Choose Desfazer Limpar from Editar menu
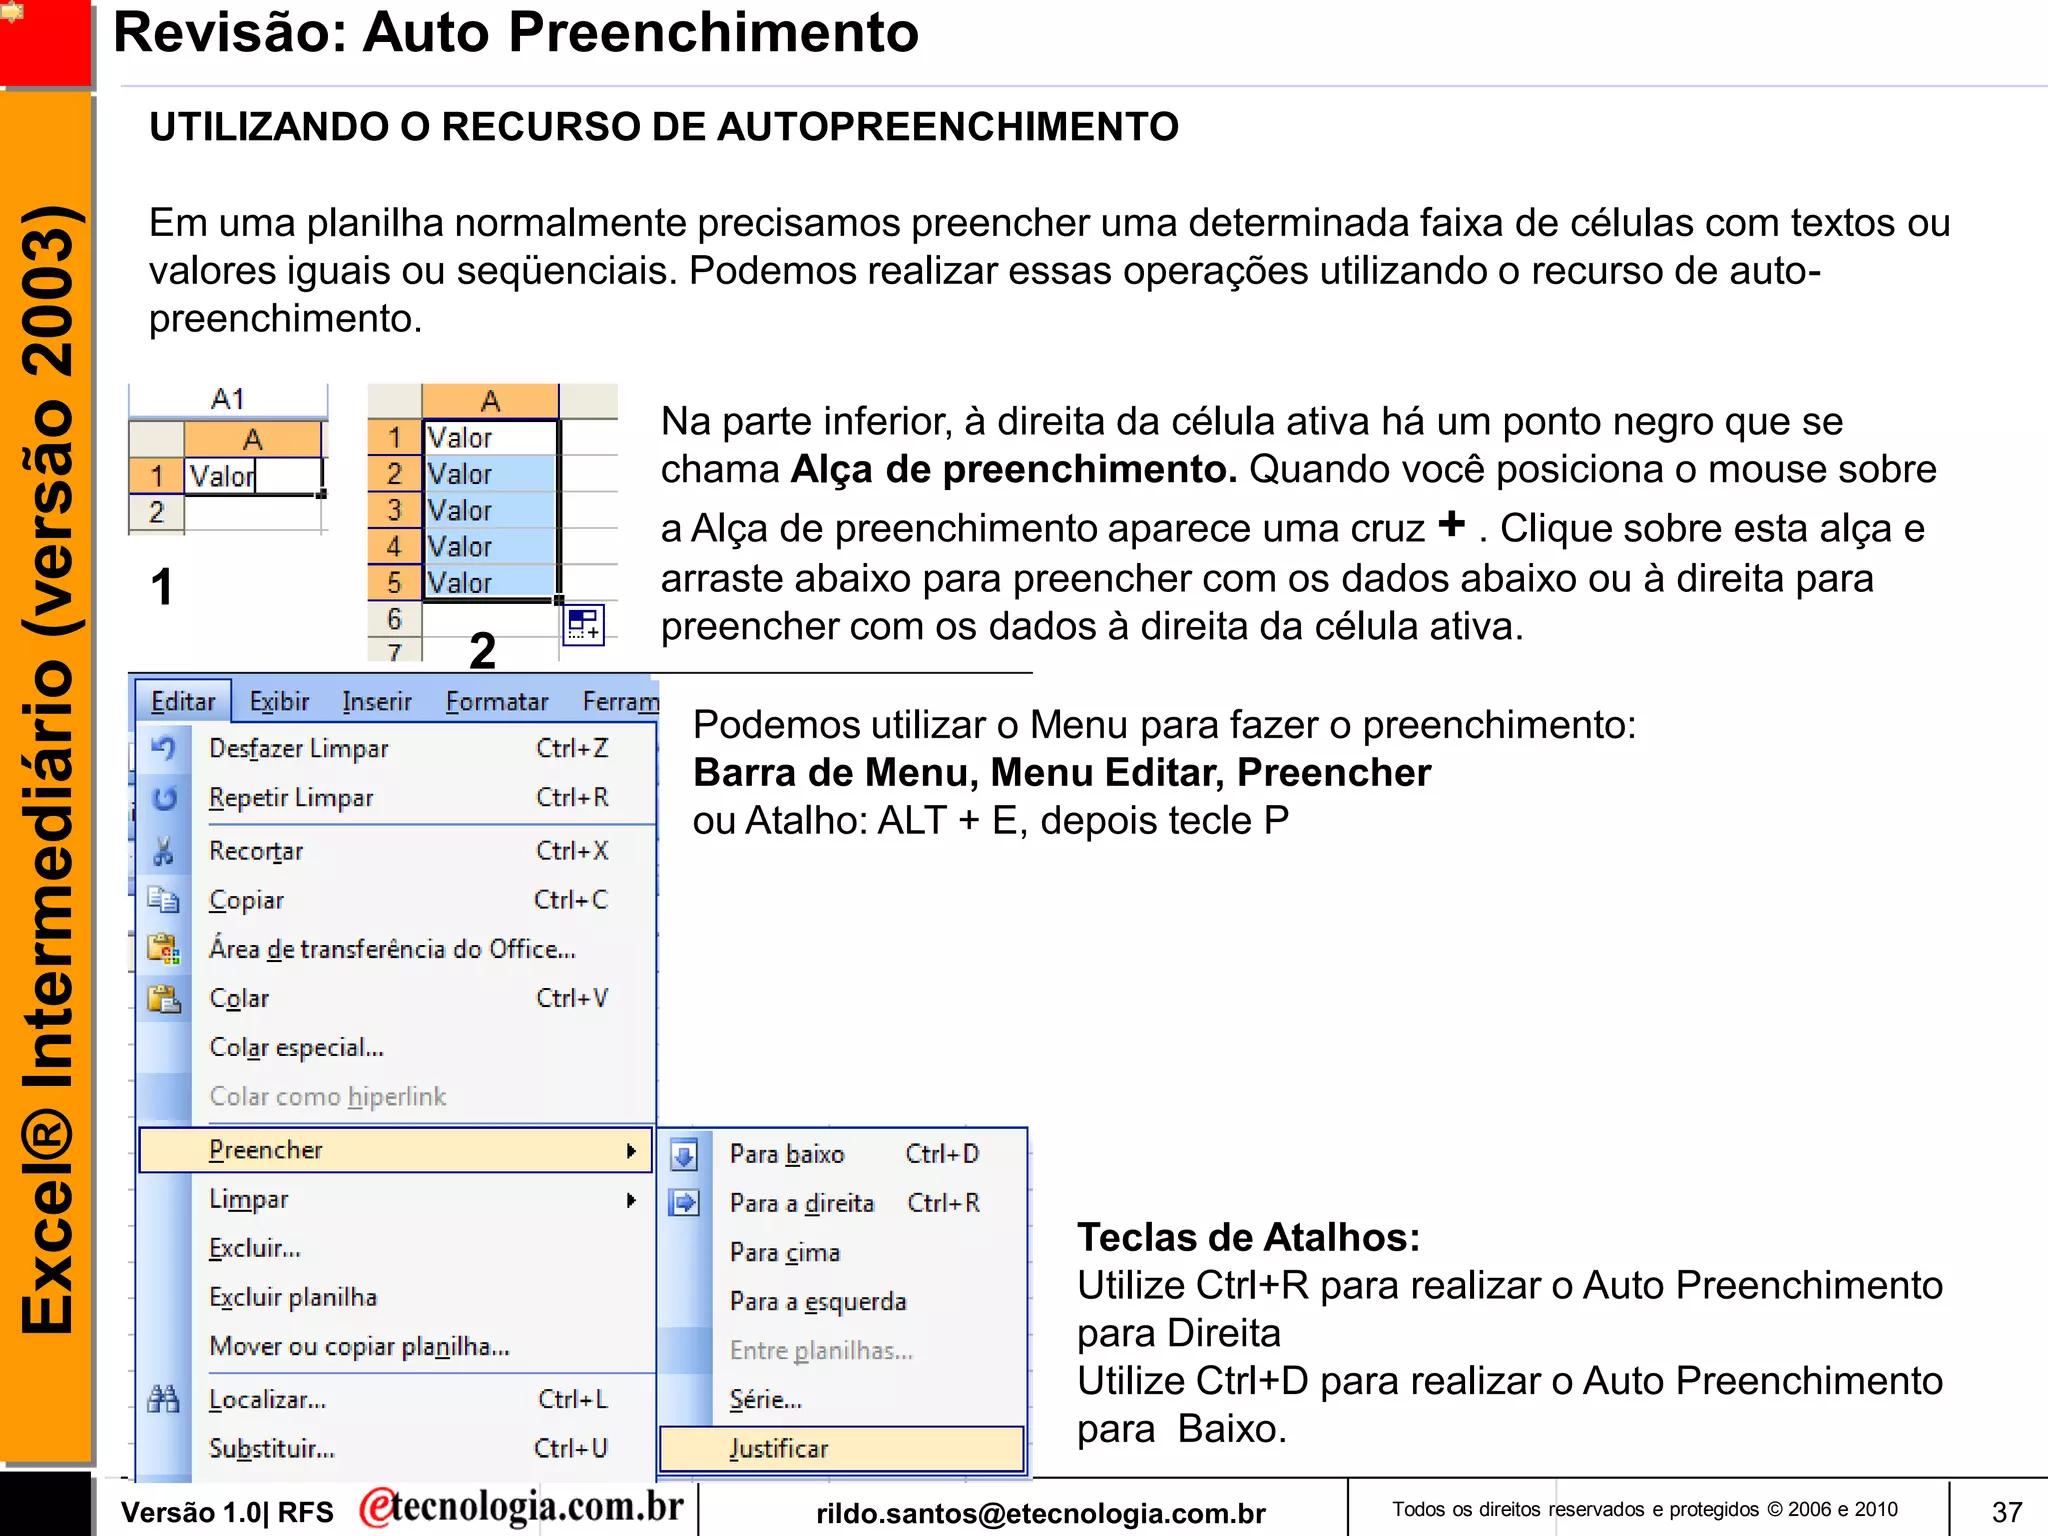This screenshot has width=2048, height=1536. click(x=396, y=748)
